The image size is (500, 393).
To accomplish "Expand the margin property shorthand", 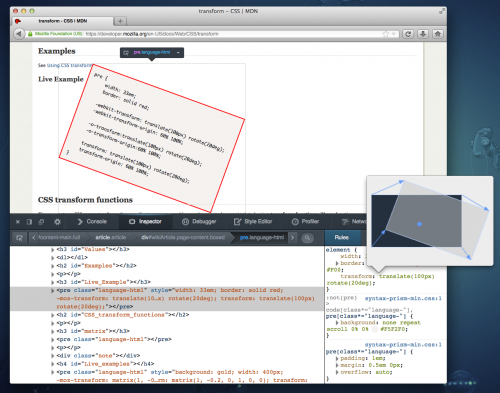I will pyautogui.click(x=337, y=365).
